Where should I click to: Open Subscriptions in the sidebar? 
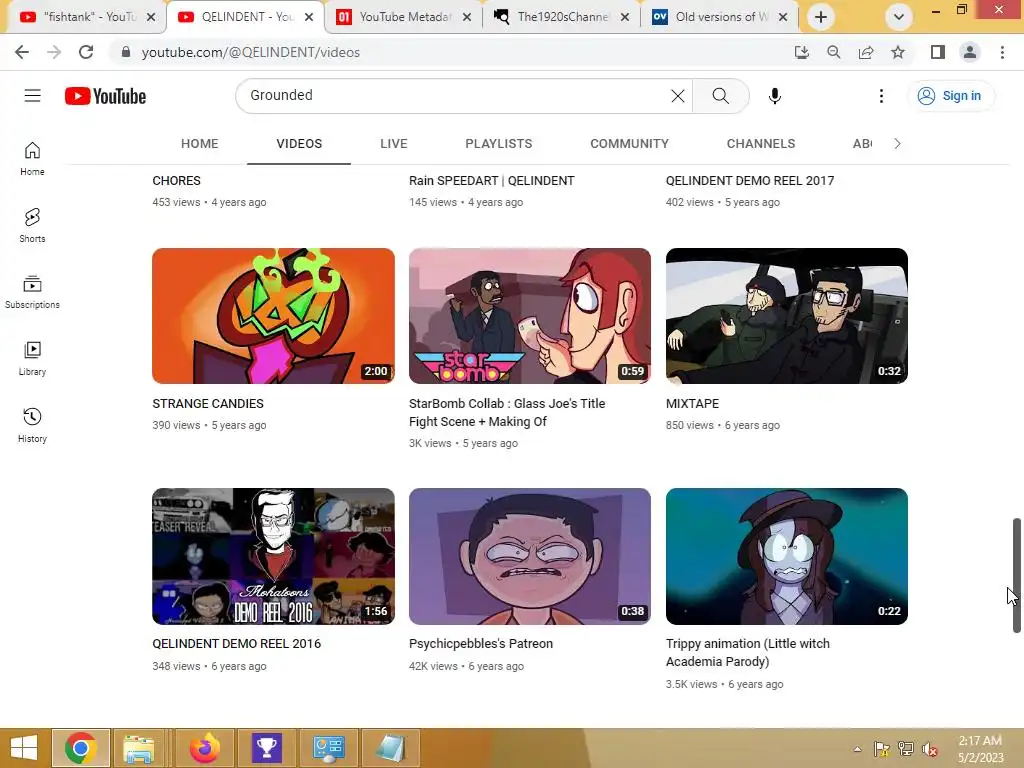32,292
